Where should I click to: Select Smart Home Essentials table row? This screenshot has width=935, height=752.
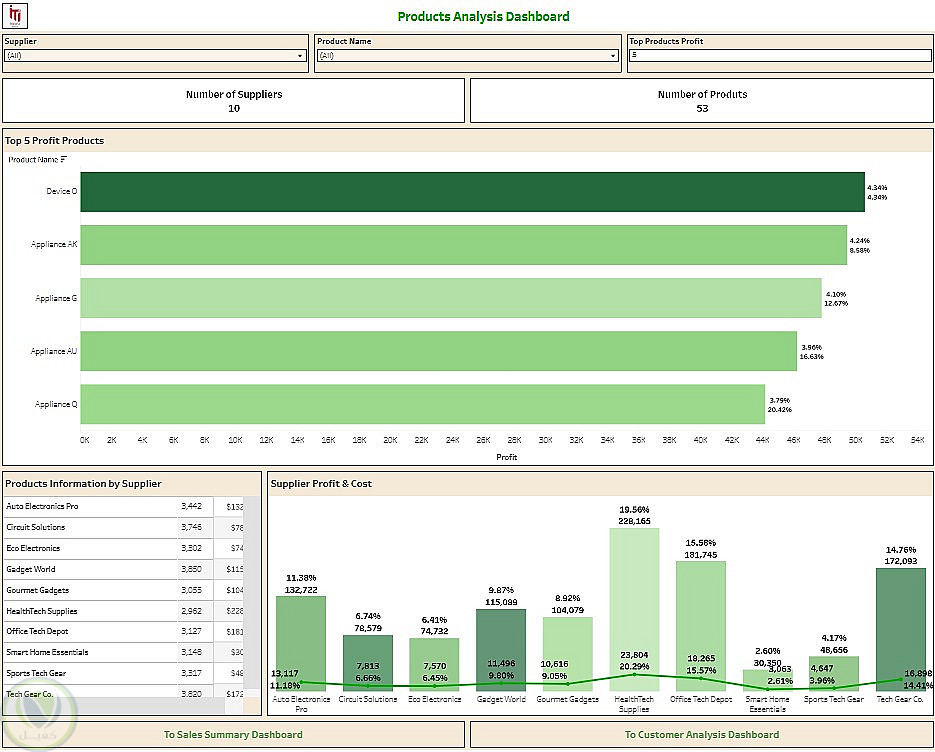pos(124,652)
